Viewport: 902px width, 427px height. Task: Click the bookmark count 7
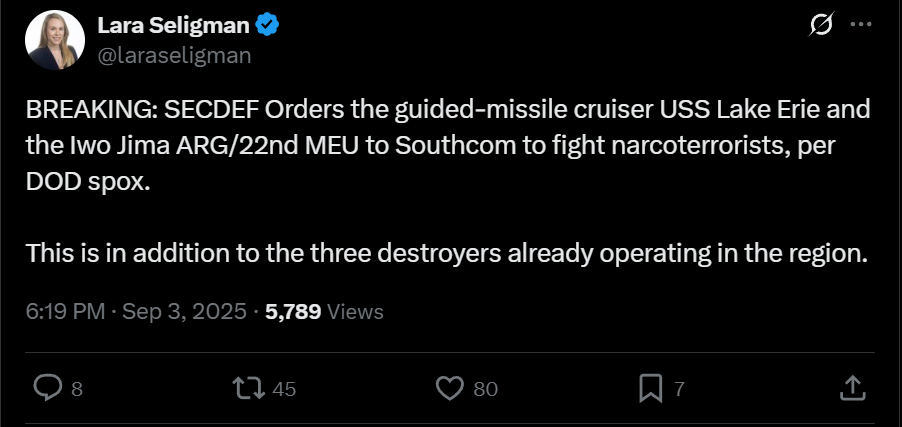point(680,389)
